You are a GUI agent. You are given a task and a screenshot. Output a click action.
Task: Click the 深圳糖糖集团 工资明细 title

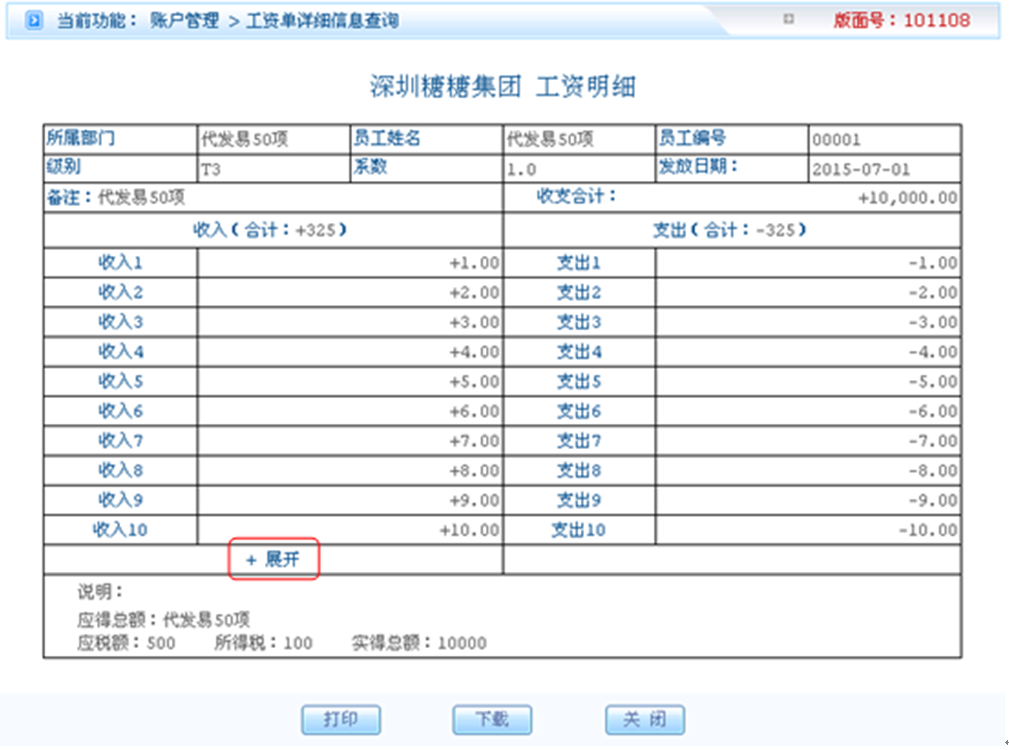click(503, 87)
